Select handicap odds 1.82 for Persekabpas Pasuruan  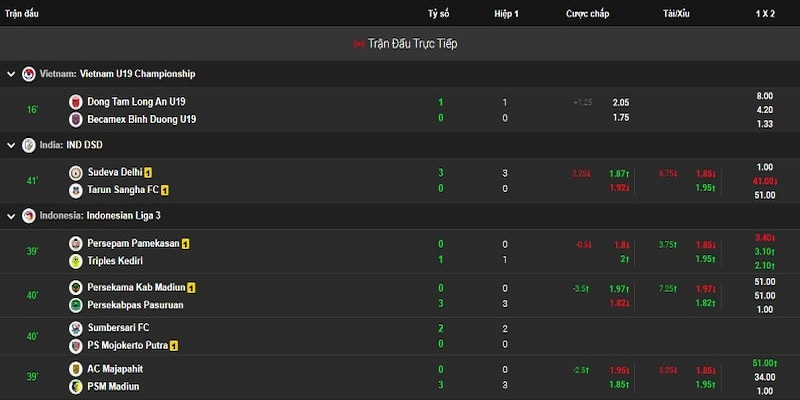point(619,303)
